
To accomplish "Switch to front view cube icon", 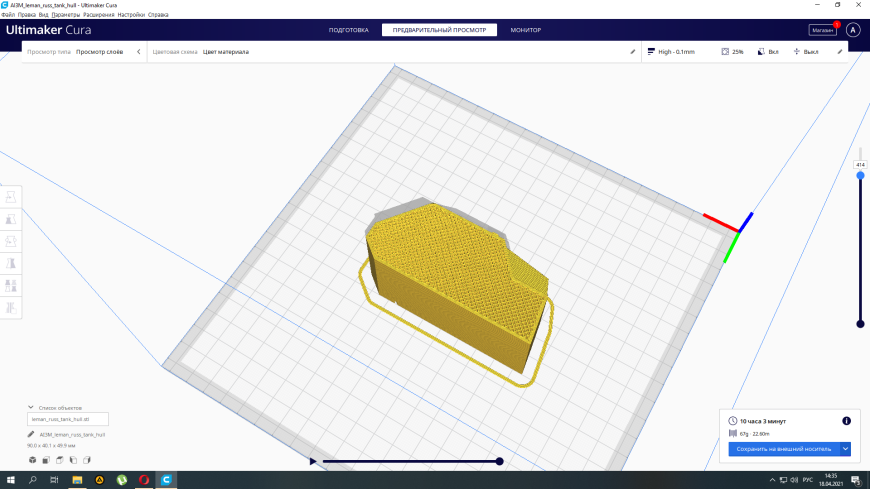I will [46, 460].
